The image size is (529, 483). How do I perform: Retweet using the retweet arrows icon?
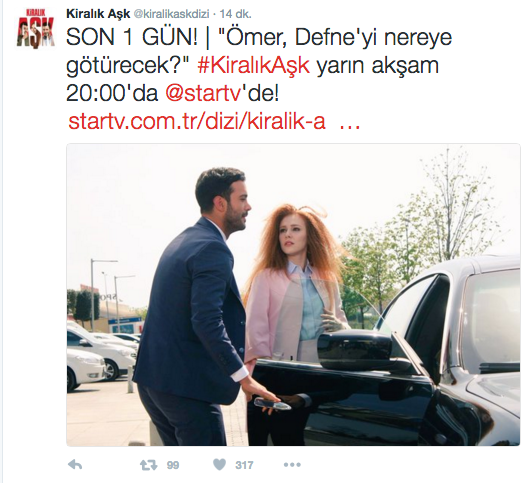pyautogui.click(x=149, y=465)
